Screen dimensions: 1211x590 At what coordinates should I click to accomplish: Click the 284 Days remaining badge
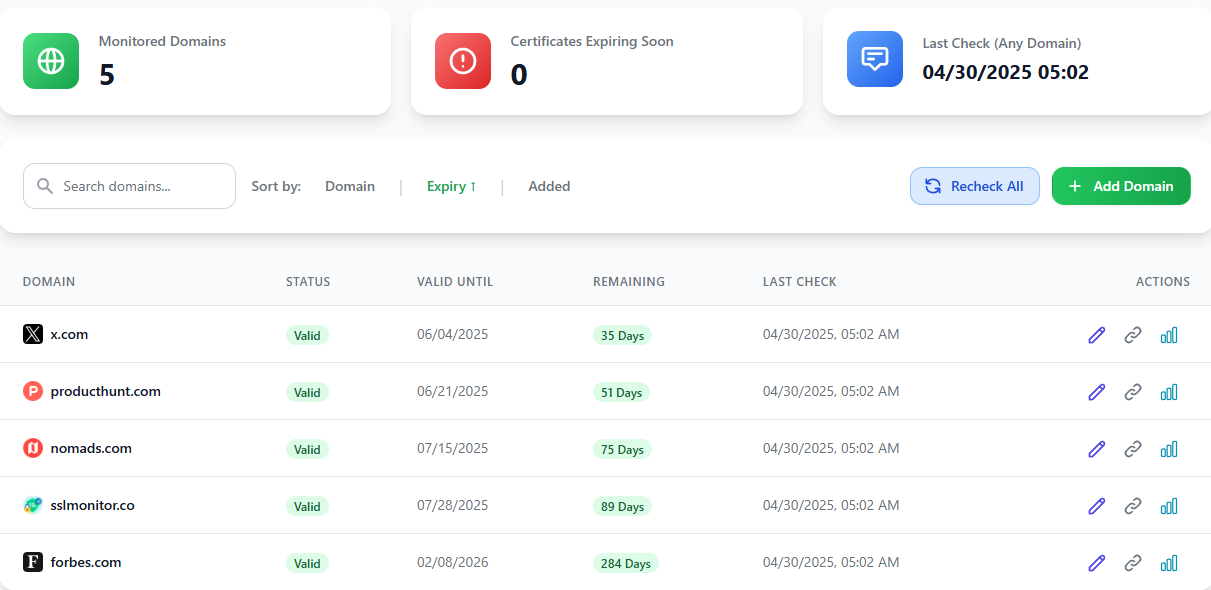pyautogui.click(x=625, y=563)
